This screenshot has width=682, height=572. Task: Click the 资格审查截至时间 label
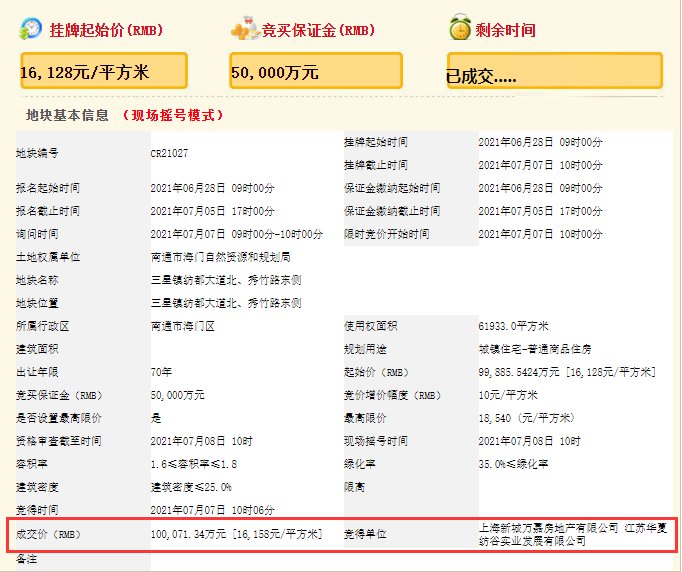point(59,442)
